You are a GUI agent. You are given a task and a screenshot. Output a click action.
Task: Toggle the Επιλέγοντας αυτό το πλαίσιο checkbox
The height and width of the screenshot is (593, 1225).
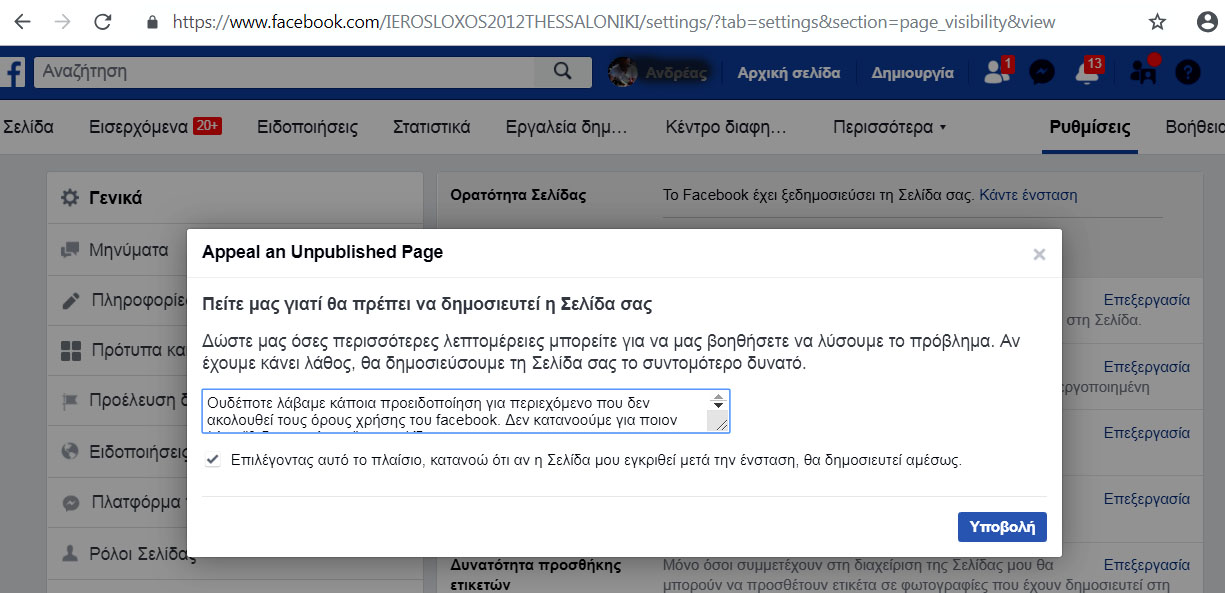point(212,460)
